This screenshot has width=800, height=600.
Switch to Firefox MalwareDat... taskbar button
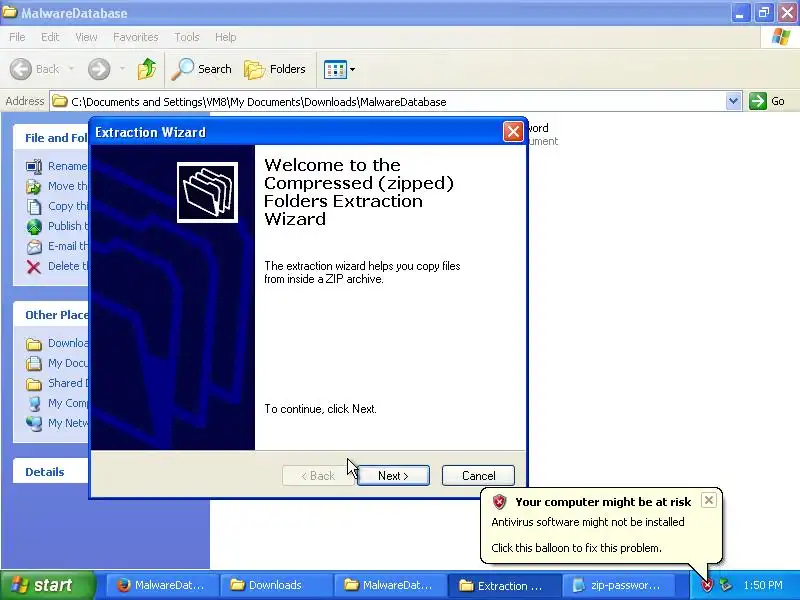click(162, 585)
